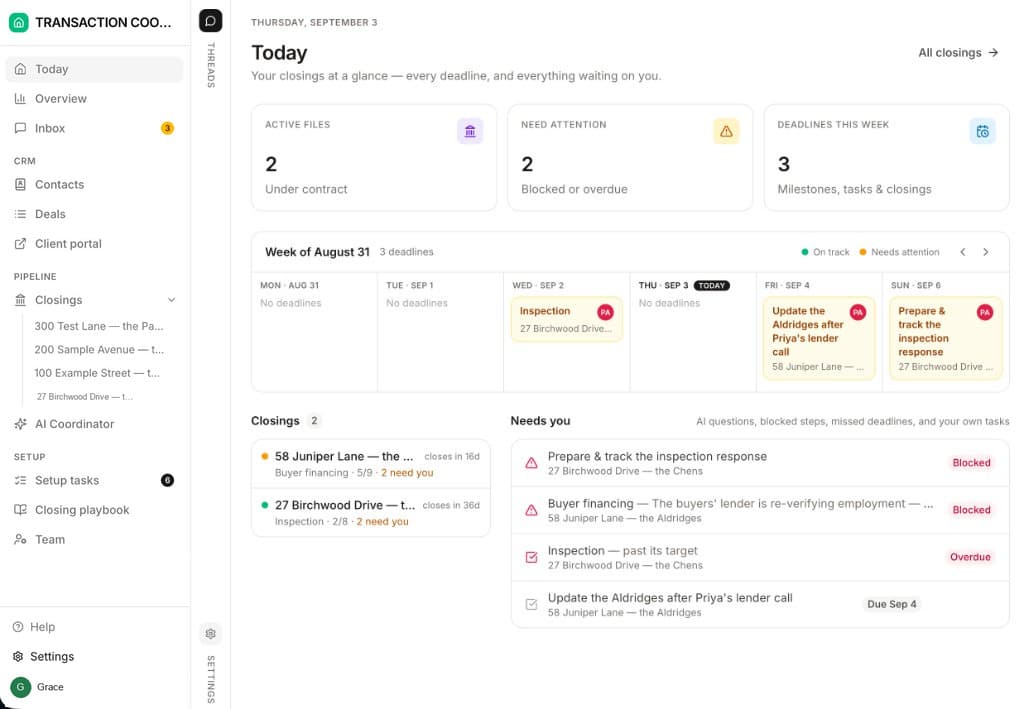1024x709 pixels.
Task: Click the Today house icon in sidebar
Action: [20, 69]
